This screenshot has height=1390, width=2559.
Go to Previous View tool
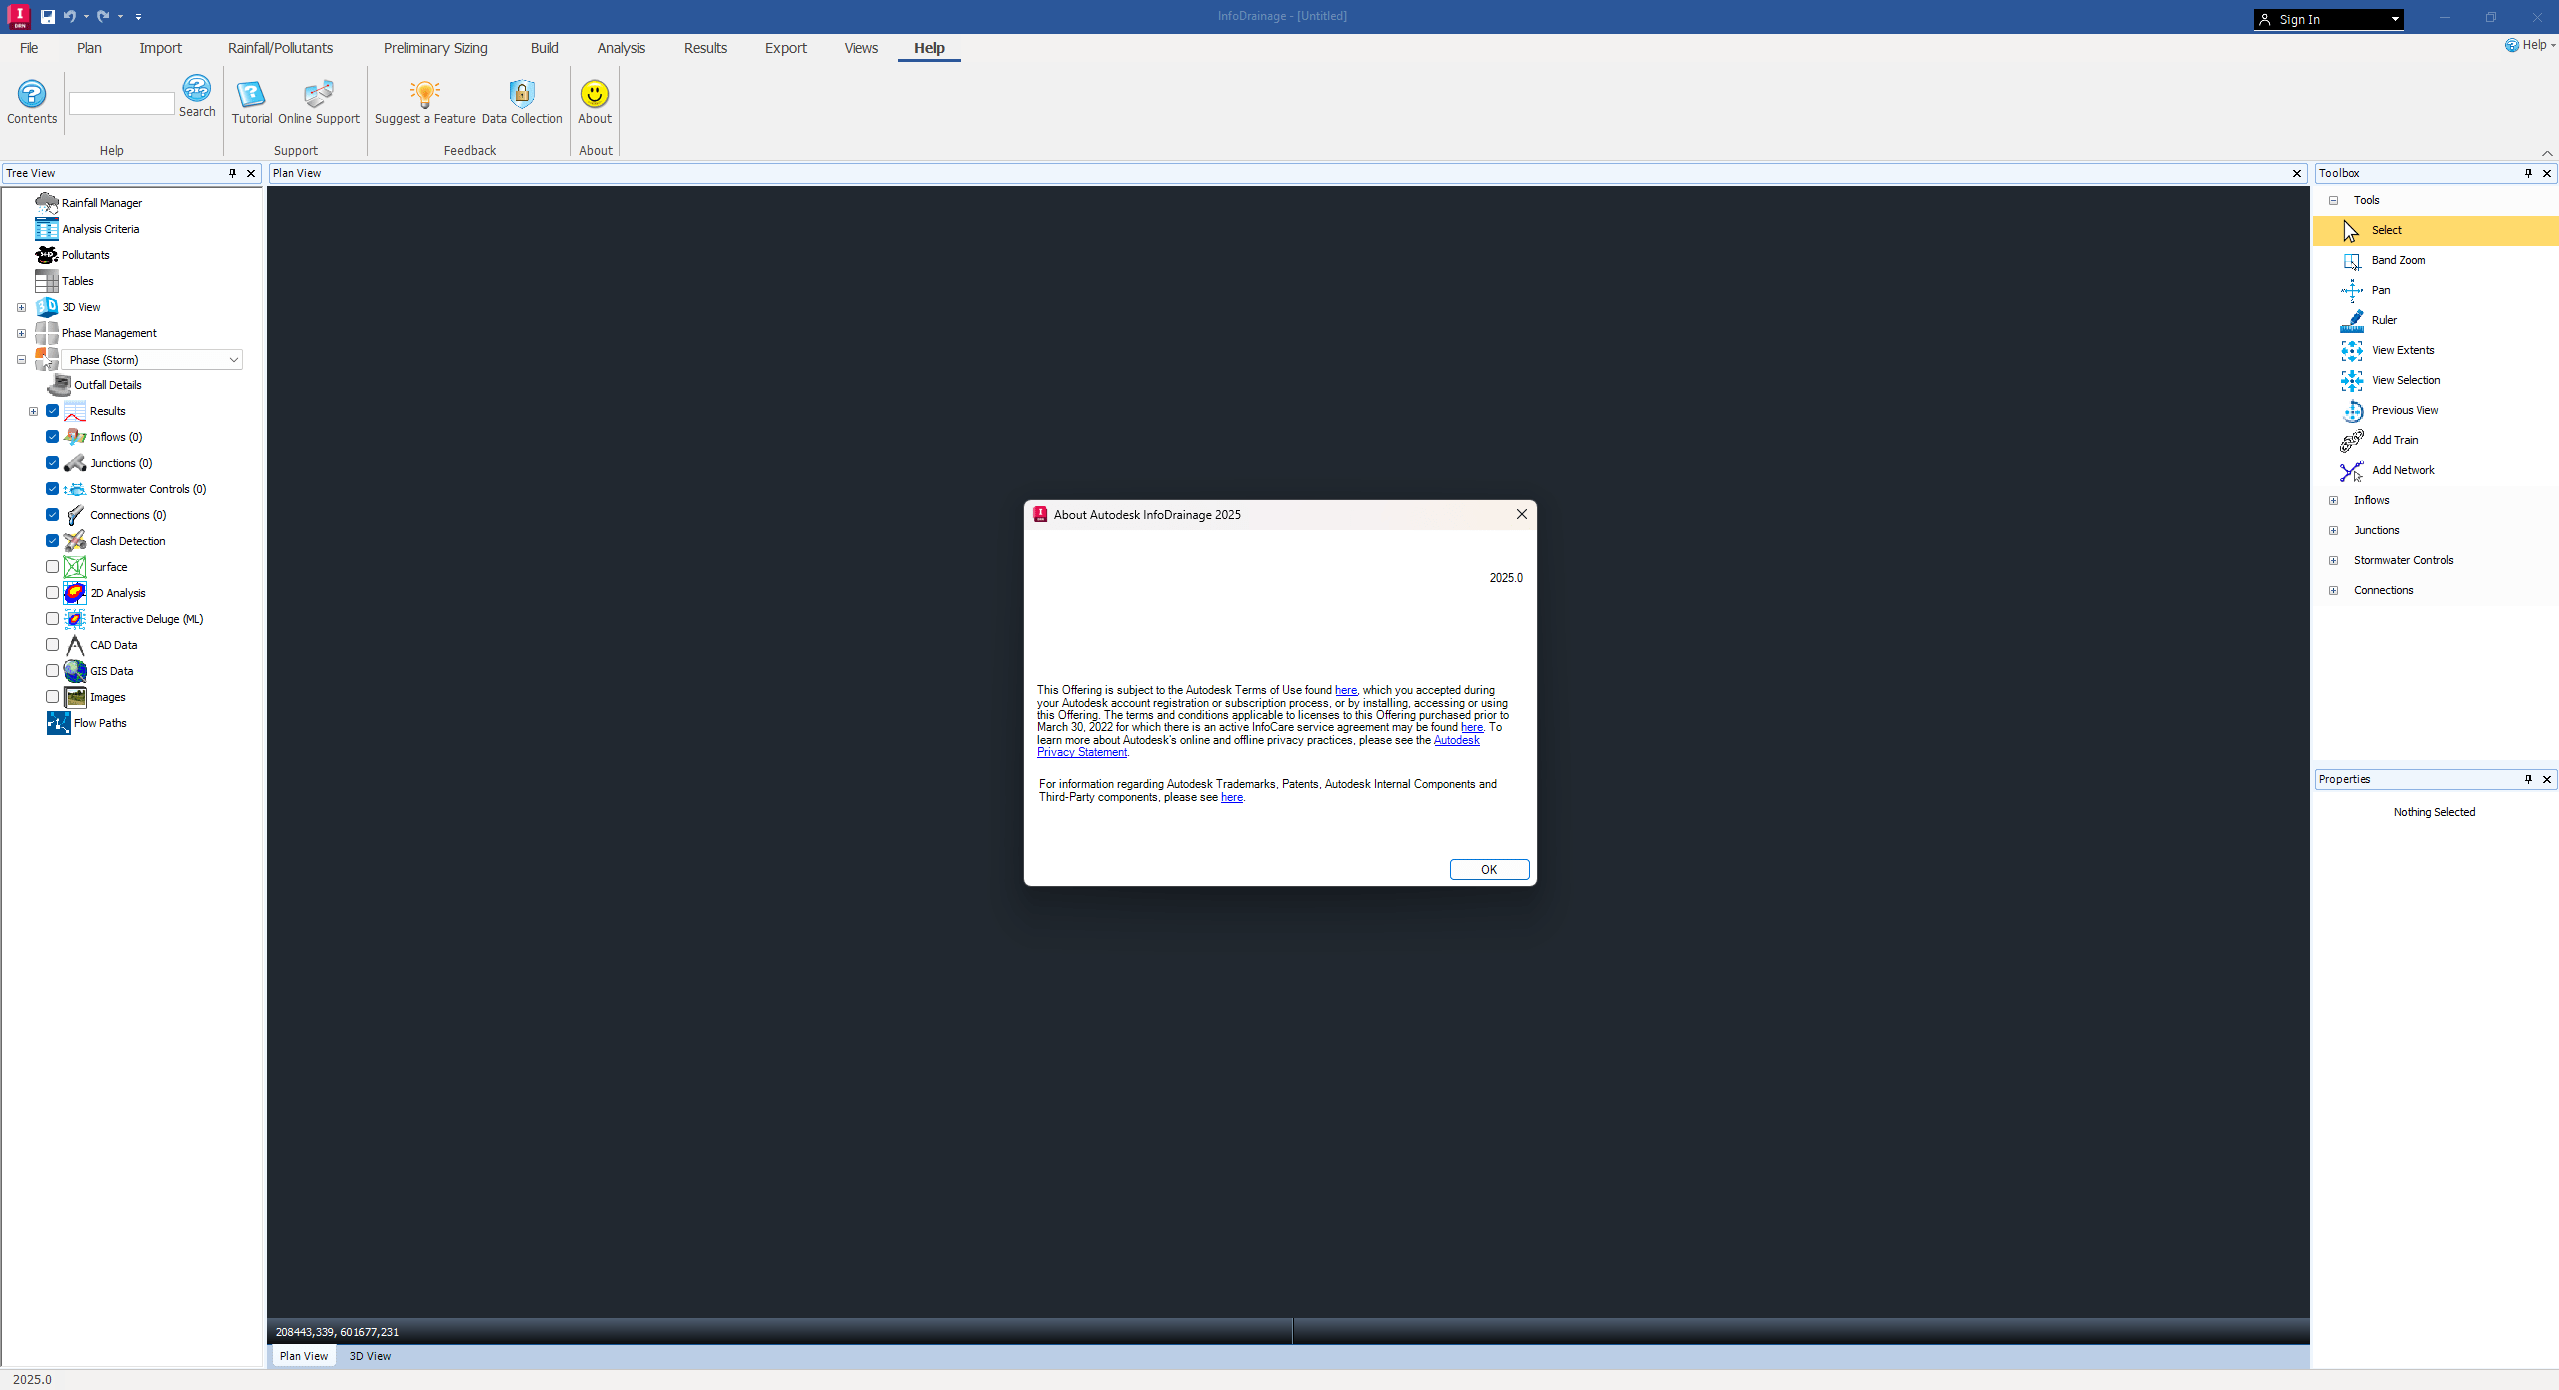pyautogui.click(x=2405, y=410)
